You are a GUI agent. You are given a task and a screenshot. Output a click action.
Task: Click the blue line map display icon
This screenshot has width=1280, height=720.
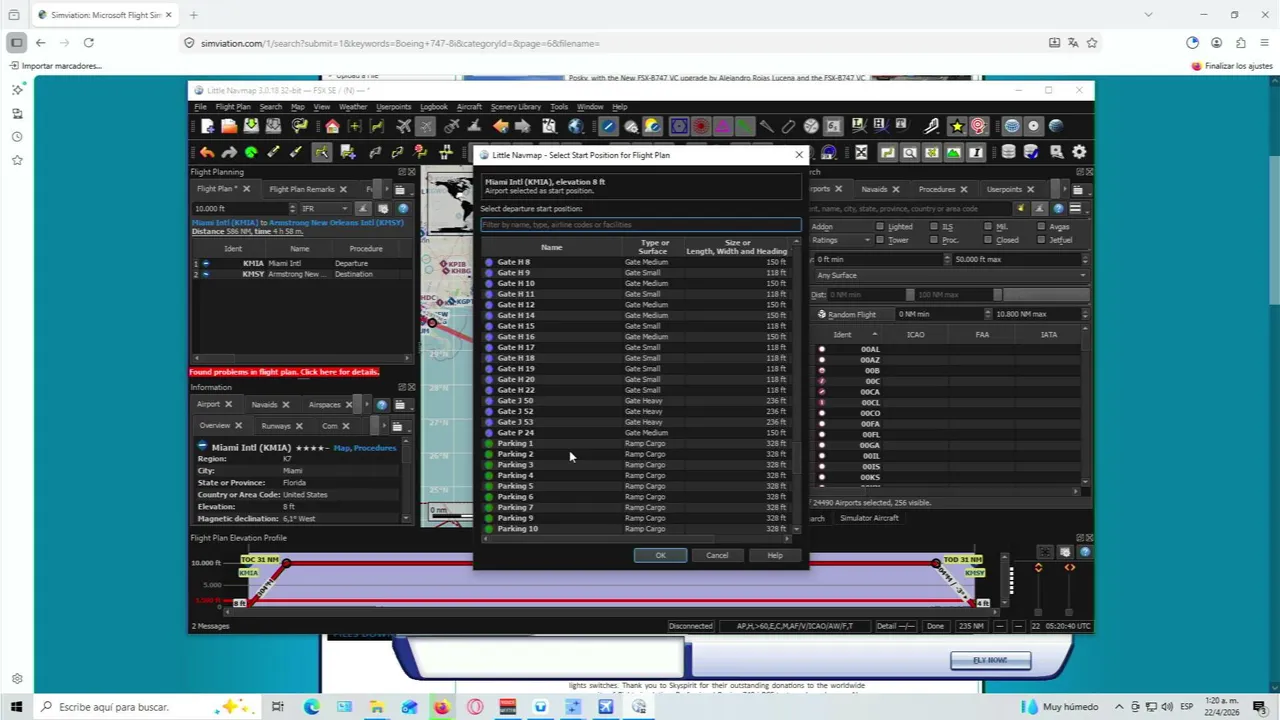pos(608,126)
